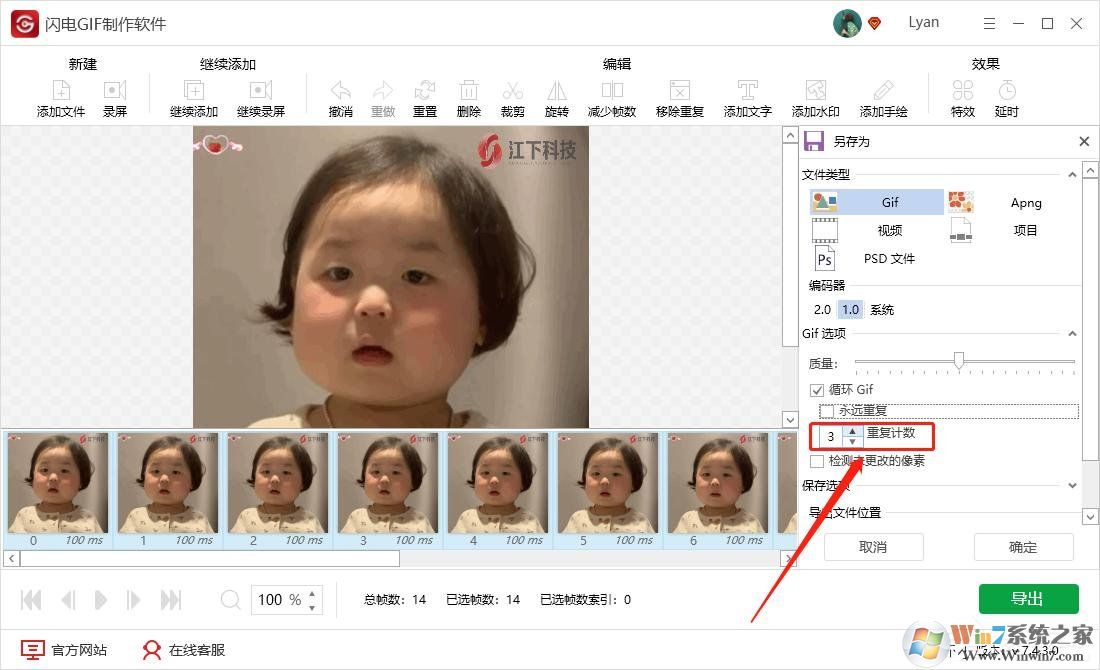Open the 官方网站 link
Screen dimensions: 1100x670
click(x=63, y=649)
